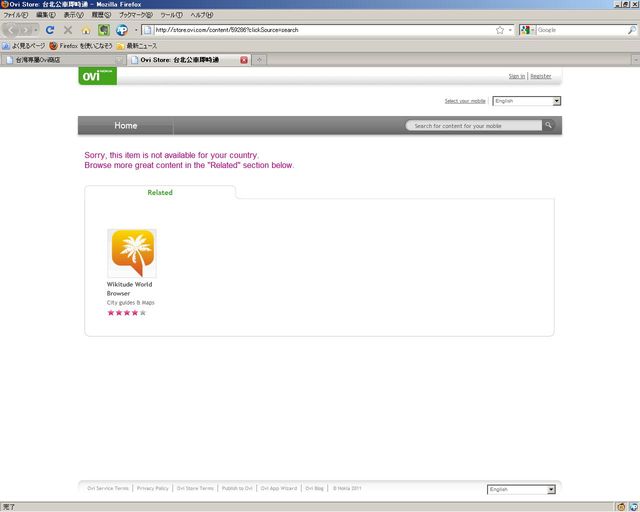Click the search magnifier in Google box
This screenshot has width=640, height=512.
[x=631, y=30]
